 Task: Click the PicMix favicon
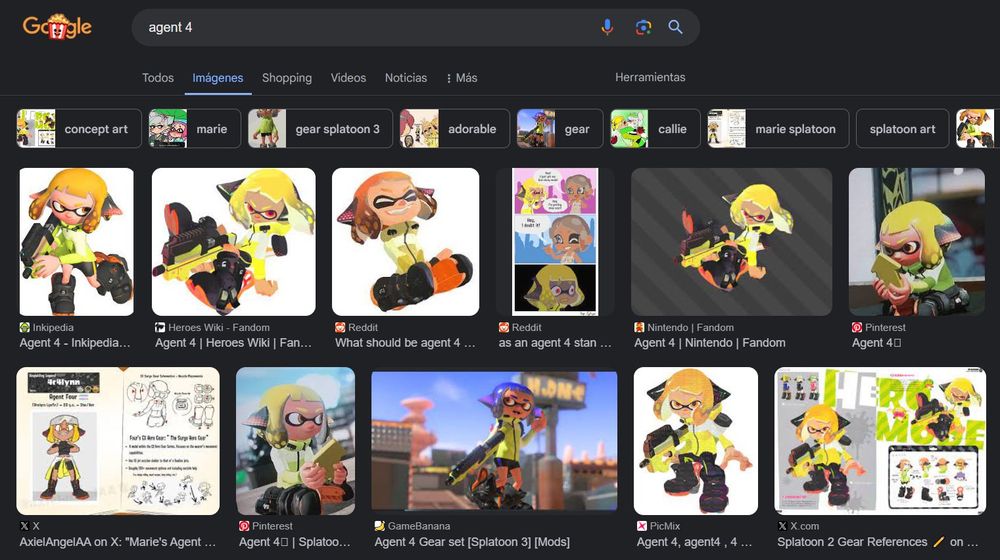pyautogui.click(x=642, y=526)
